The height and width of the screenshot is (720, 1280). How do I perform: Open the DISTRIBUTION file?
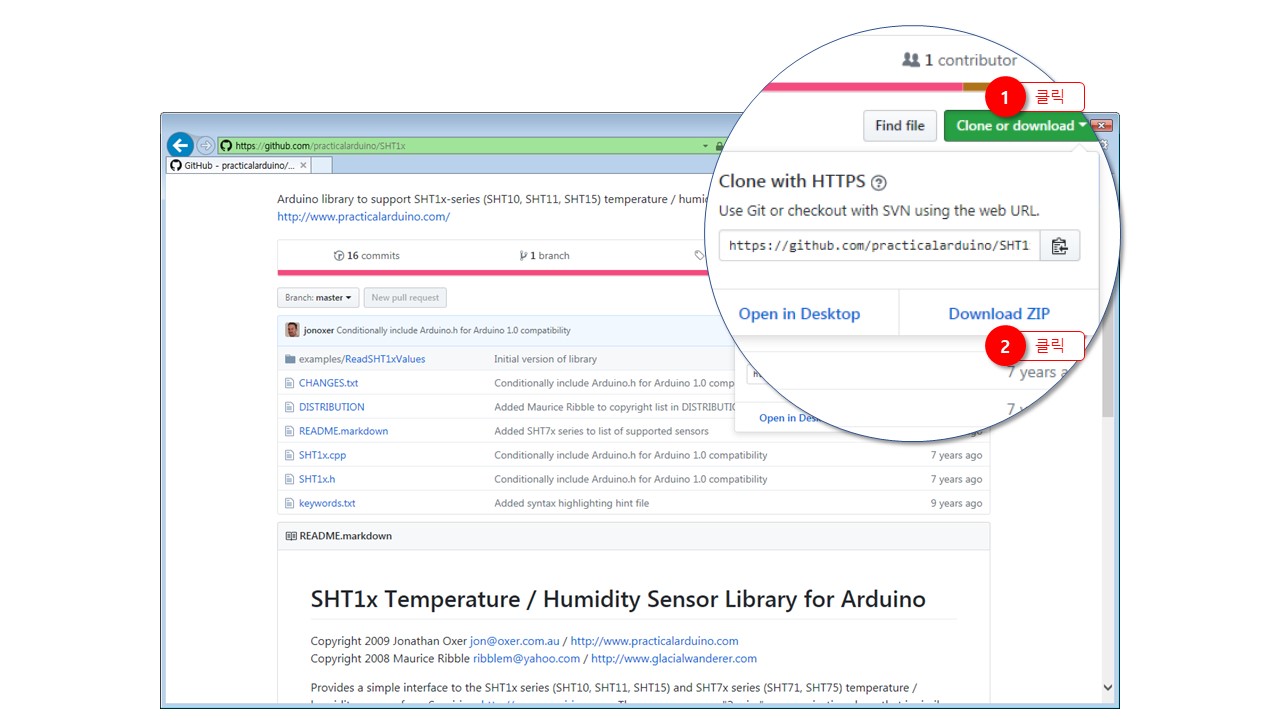(x=332, y=407)
